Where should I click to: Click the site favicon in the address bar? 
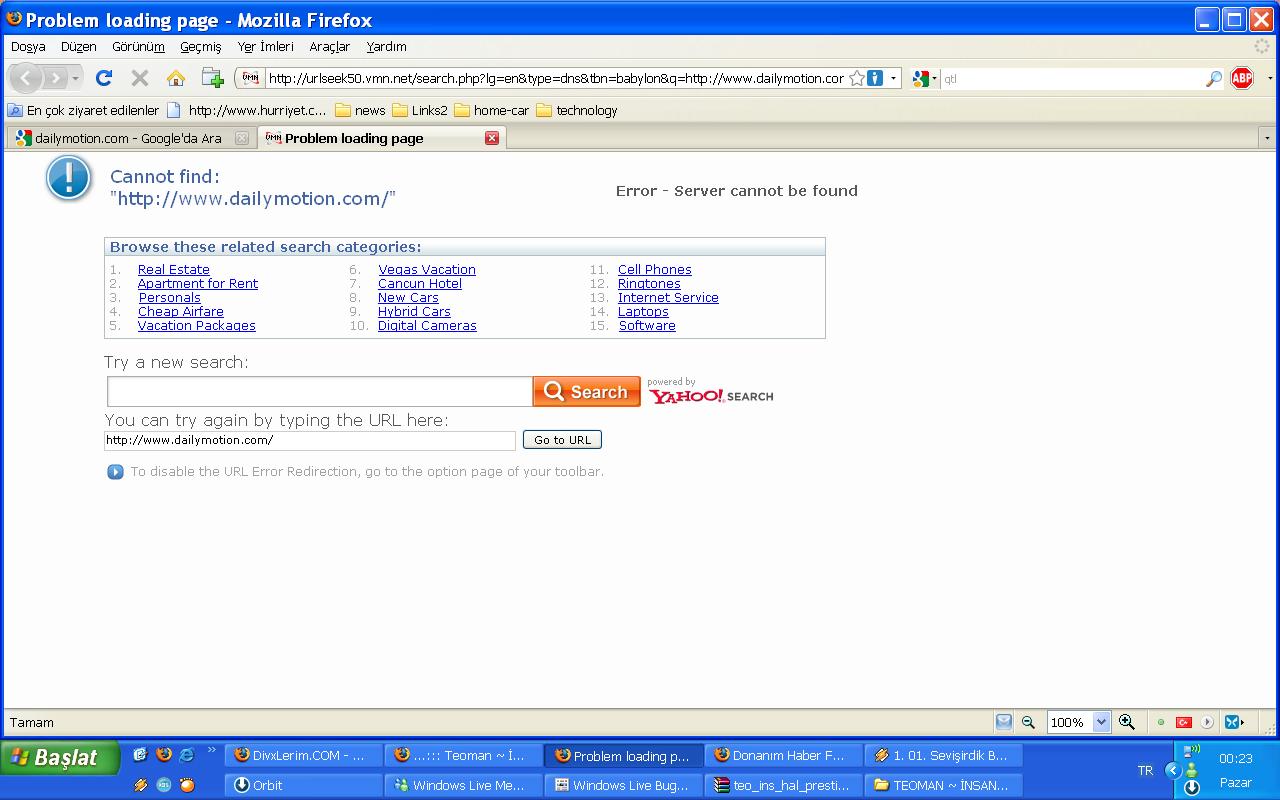click(x=251, y=78)
